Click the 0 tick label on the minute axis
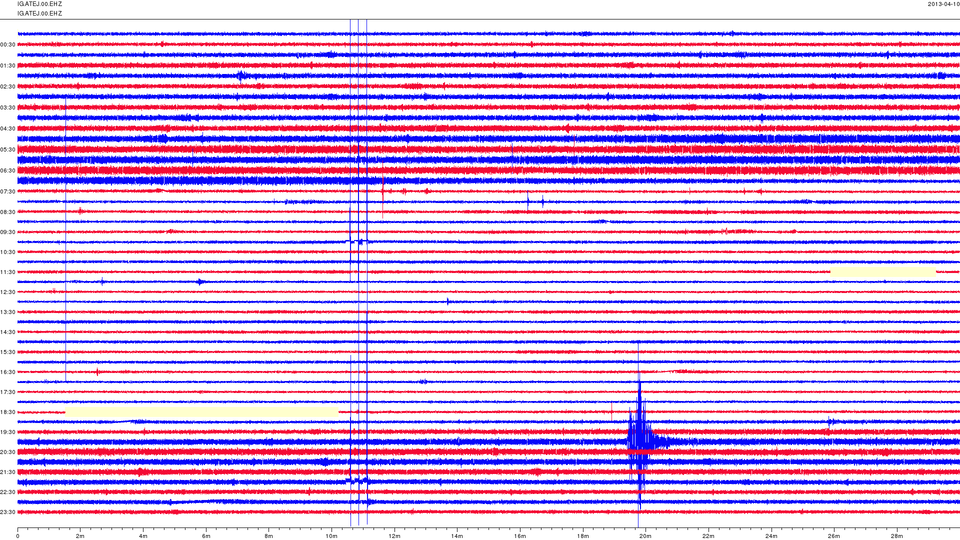This screenshot has width=960, height=540. click(18, 536)
